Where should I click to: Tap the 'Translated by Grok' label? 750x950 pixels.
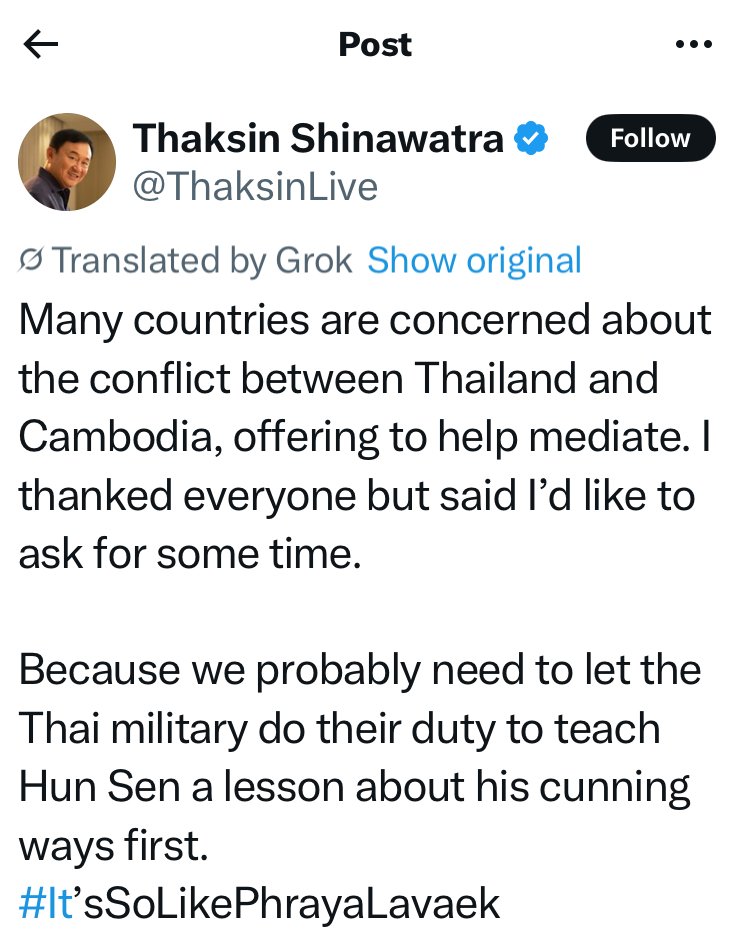pos(203,261)
